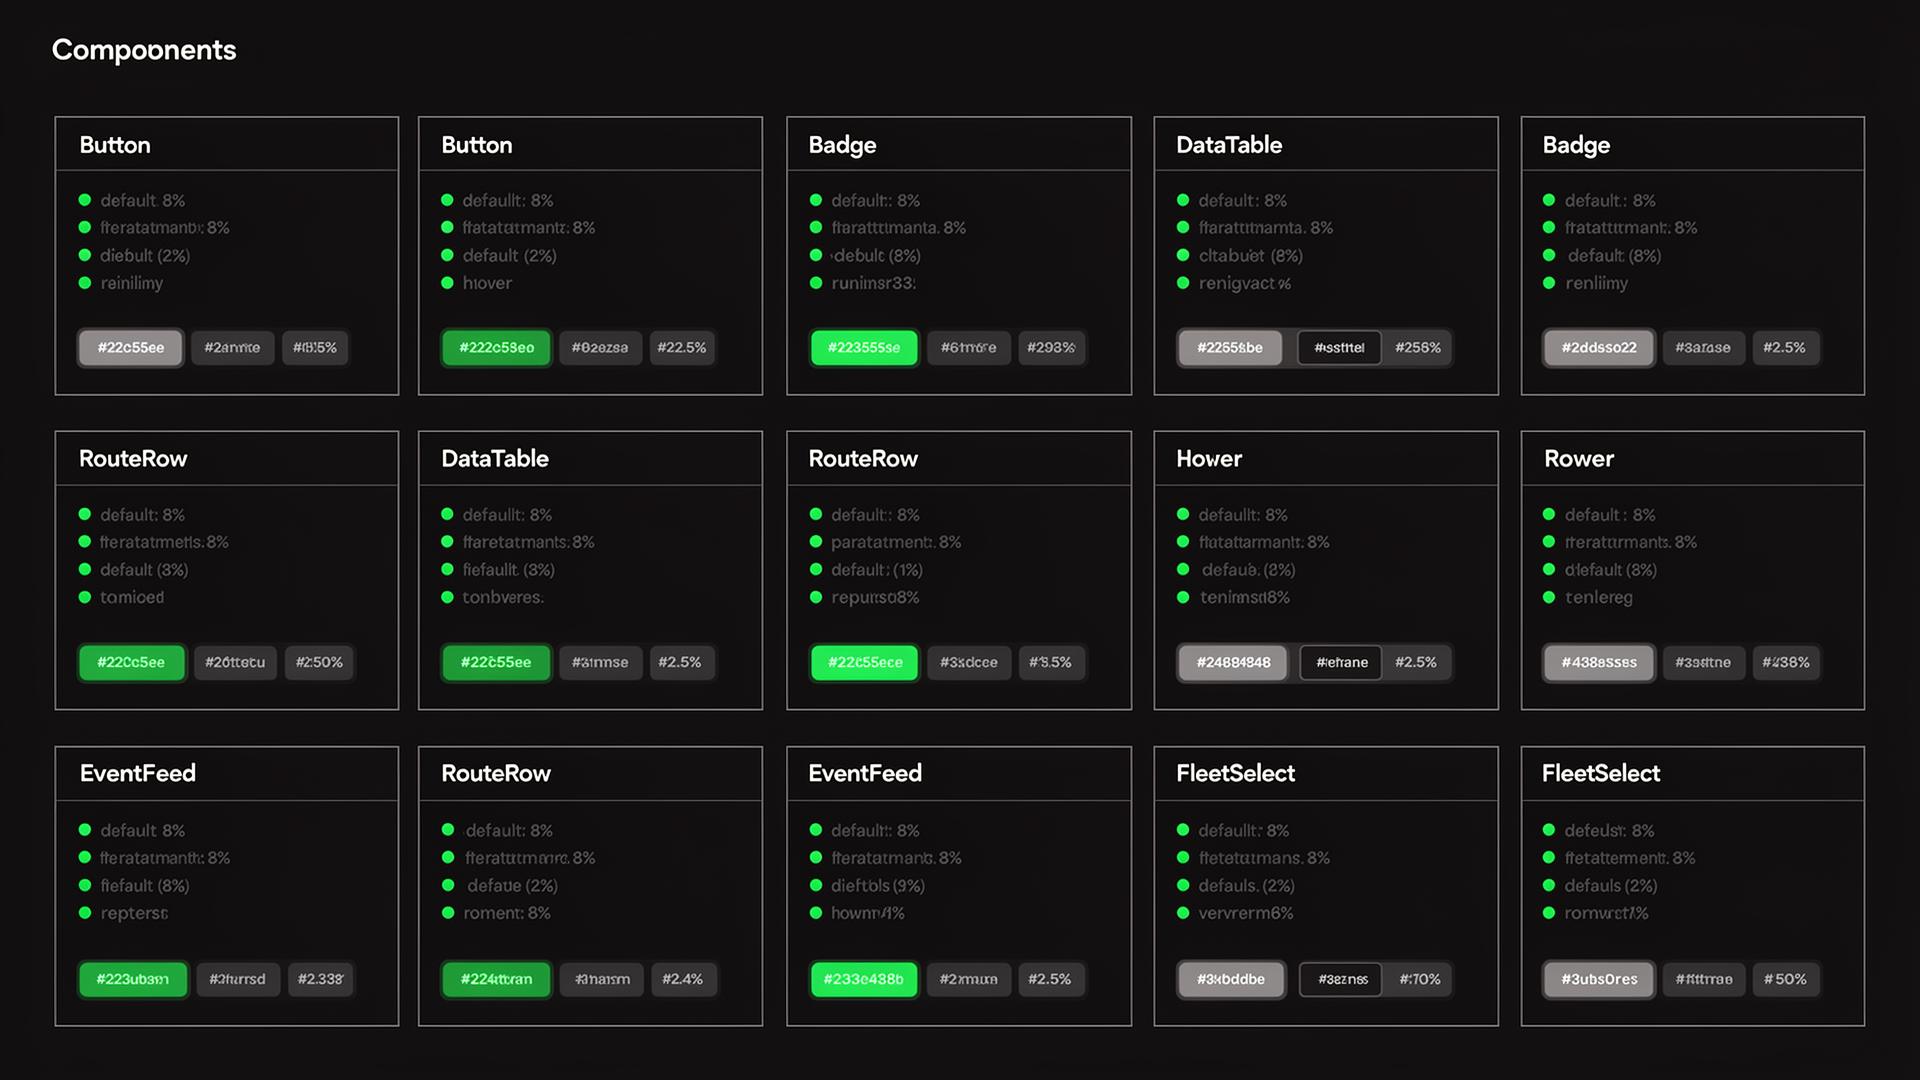The height and width of the screenshot is (1080, 1920).
Task: Click the 'diebult (2%)' row
Action: [x=134, y=256]
